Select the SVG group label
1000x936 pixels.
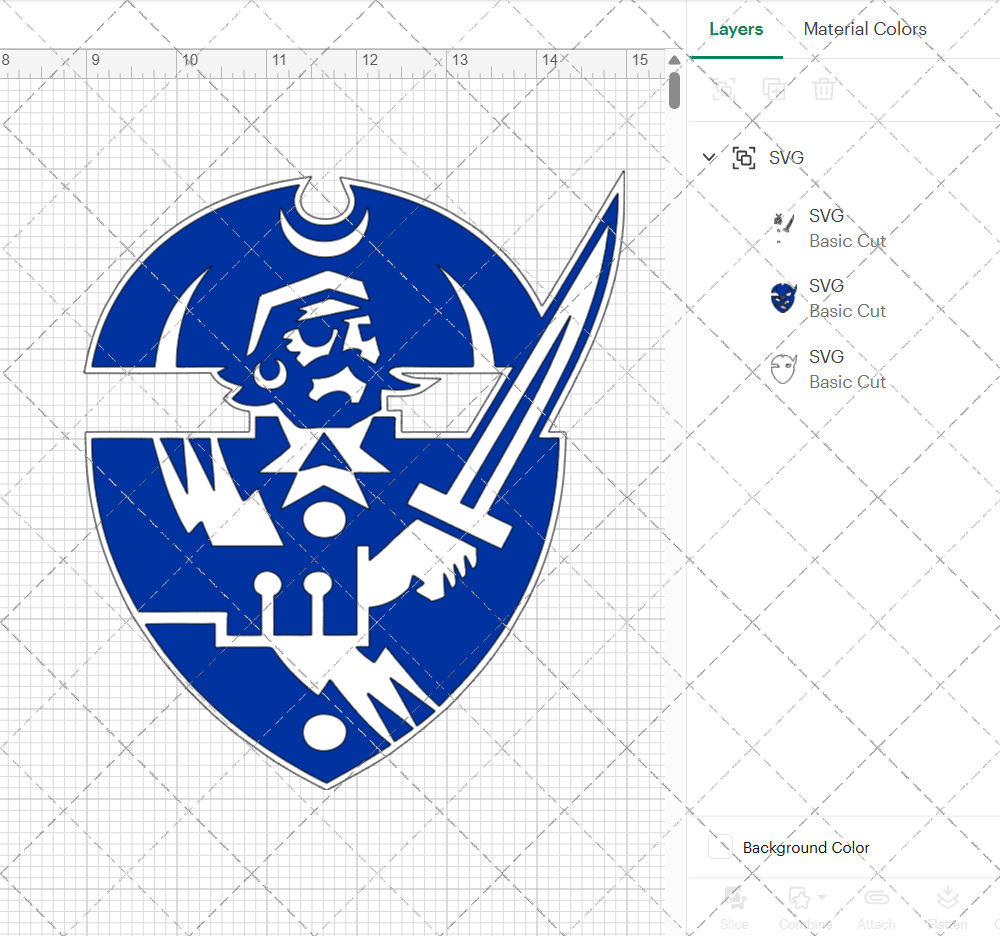point(786,157)
